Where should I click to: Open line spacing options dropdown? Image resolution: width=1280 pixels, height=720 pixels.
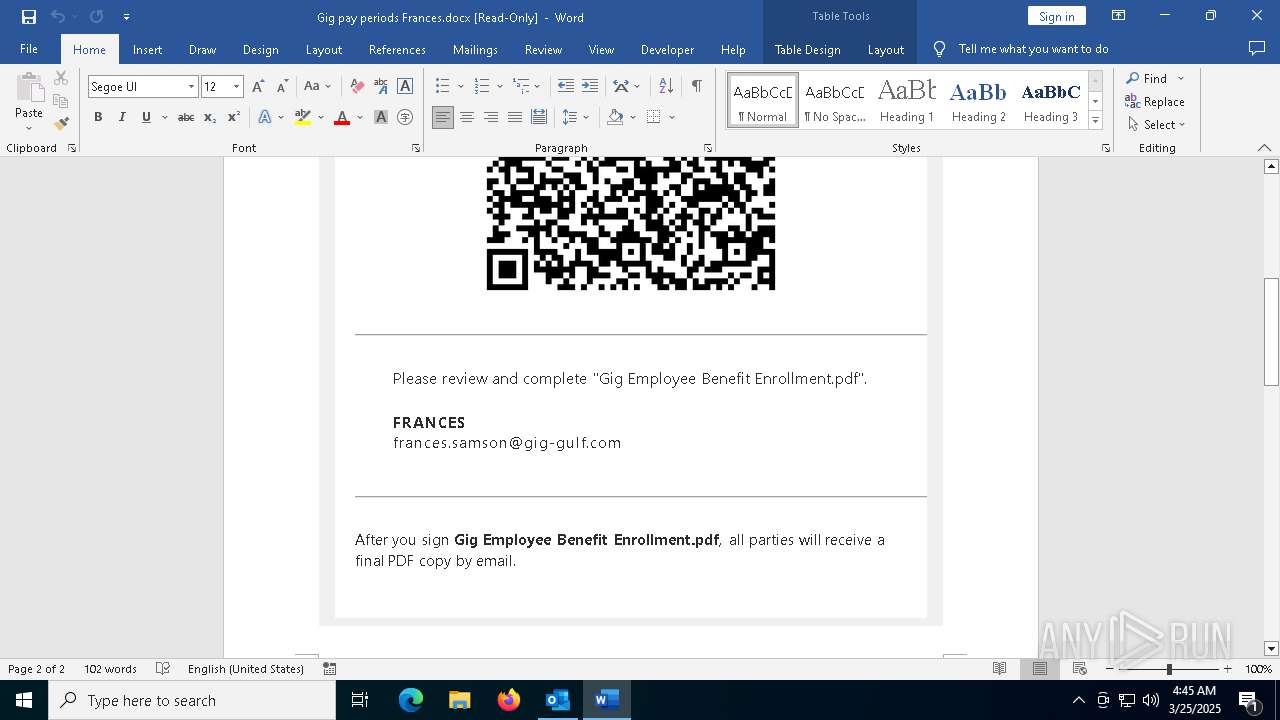(575, 117)
